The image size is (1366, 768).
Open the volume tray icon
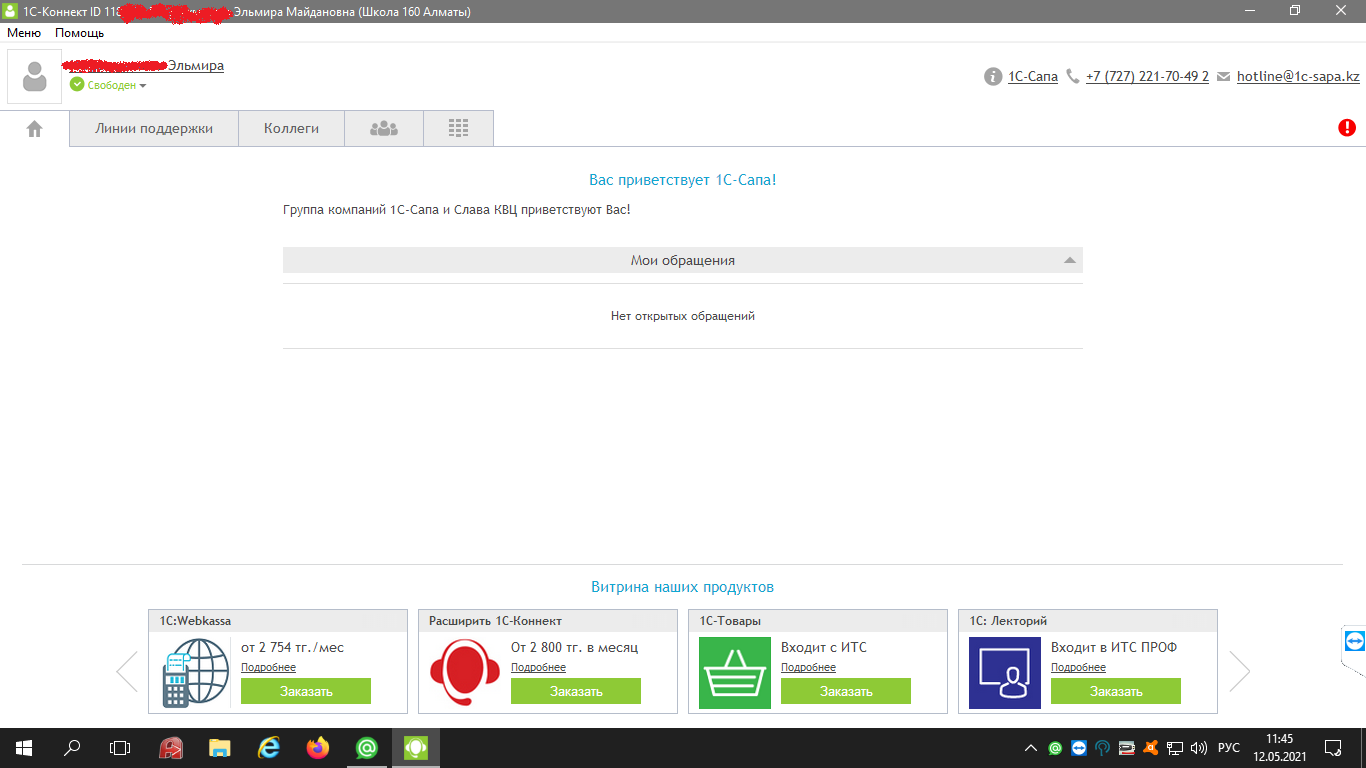coord(1199,748)
